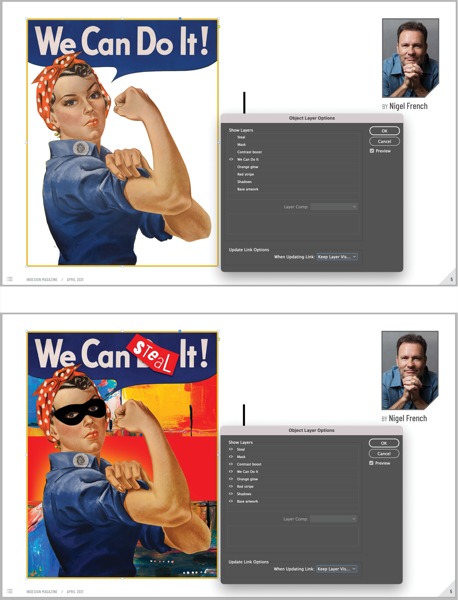Click APRIL 2021 footer text on lower page
This screenshot has height=600, width=458.
(75, 592)
